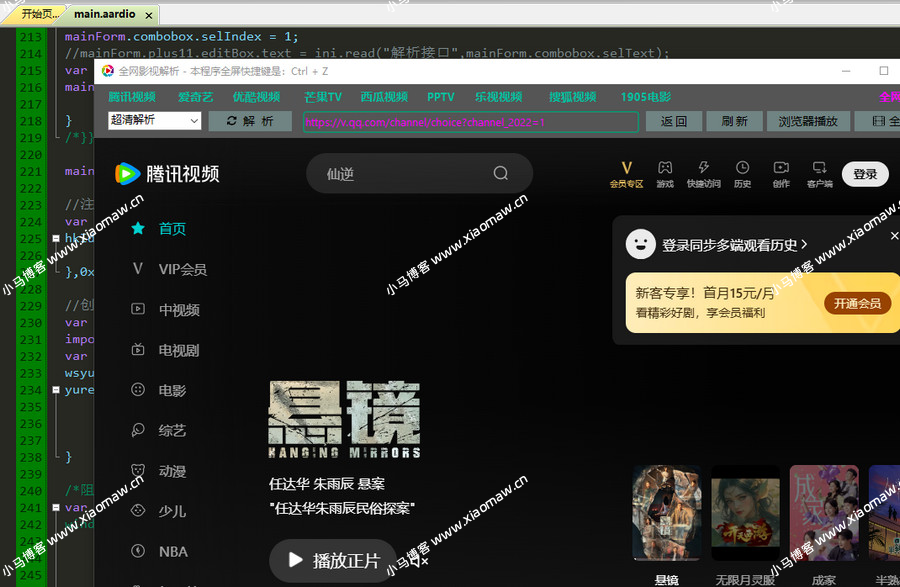Image resolution: width=900 pixels, height=587 pixels.
Task: Open the 无限月灵服 poster thumbnail
Action: pos(745,512)
